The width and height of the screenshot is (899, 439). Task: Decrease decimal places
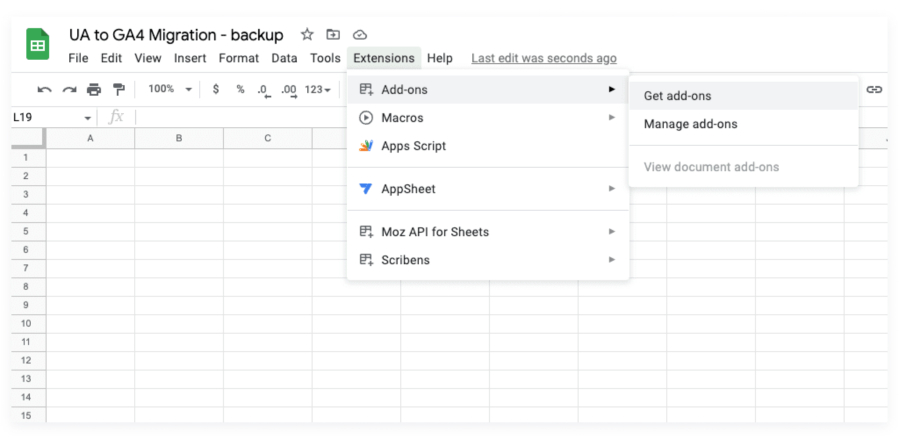pos(263,91)
